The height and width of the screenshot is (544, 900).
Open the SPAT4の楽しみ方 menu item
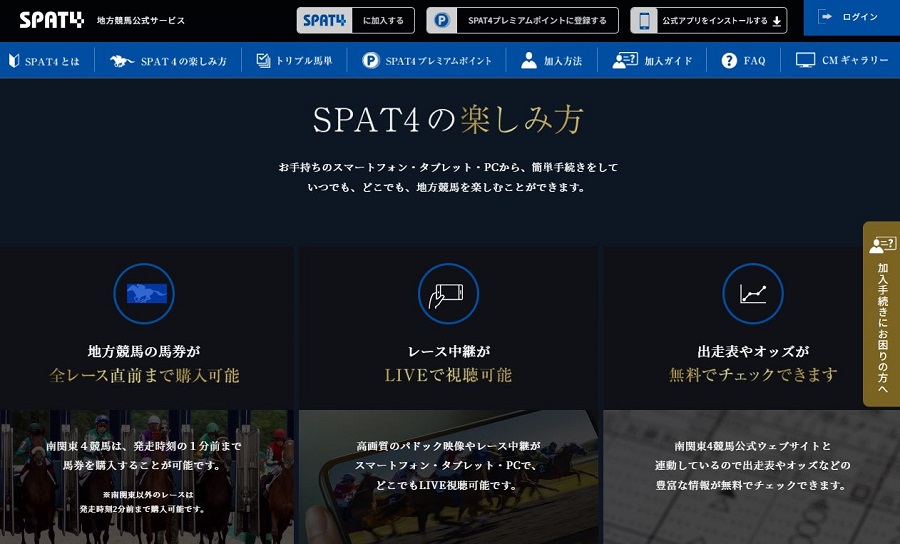point(168,60)
